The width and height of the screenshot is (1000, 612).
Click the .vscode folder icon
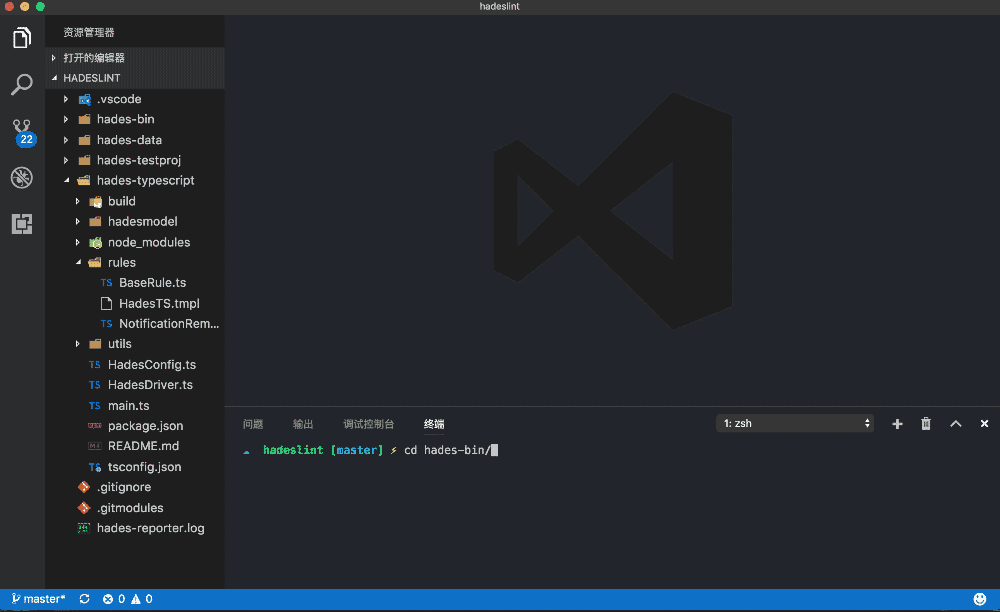coord(84,99)
